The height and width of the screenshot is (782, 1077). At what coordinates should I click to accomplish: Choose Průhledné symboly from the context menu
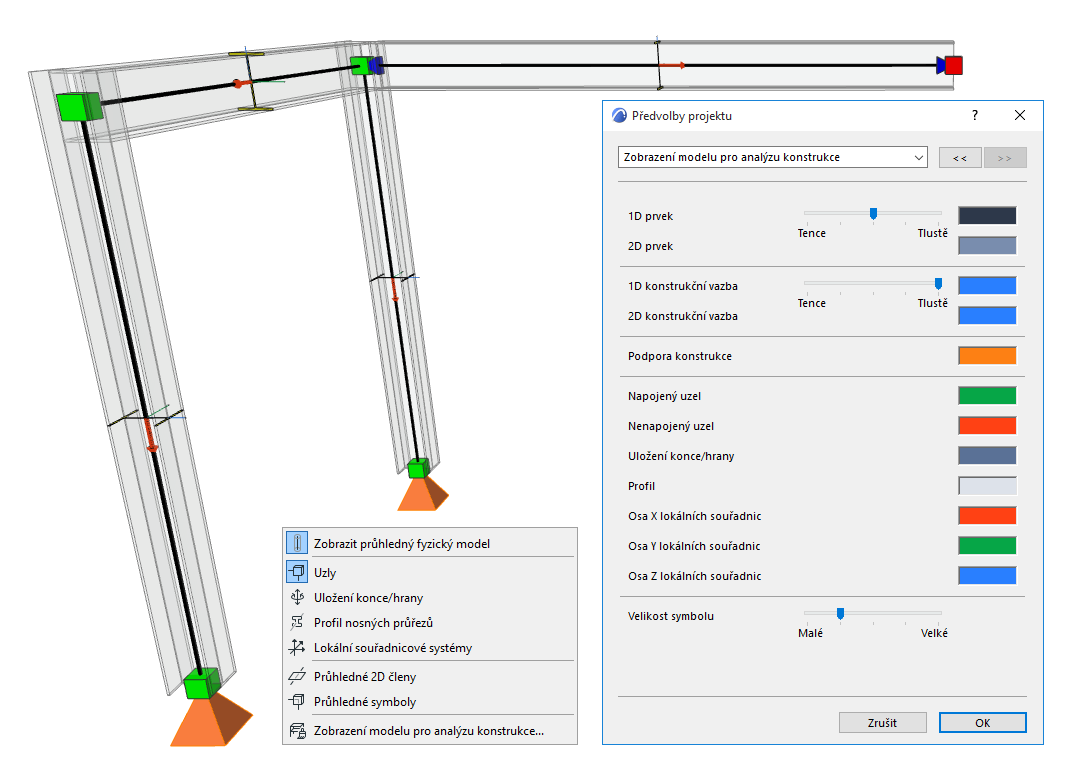[x=365, y=702]
